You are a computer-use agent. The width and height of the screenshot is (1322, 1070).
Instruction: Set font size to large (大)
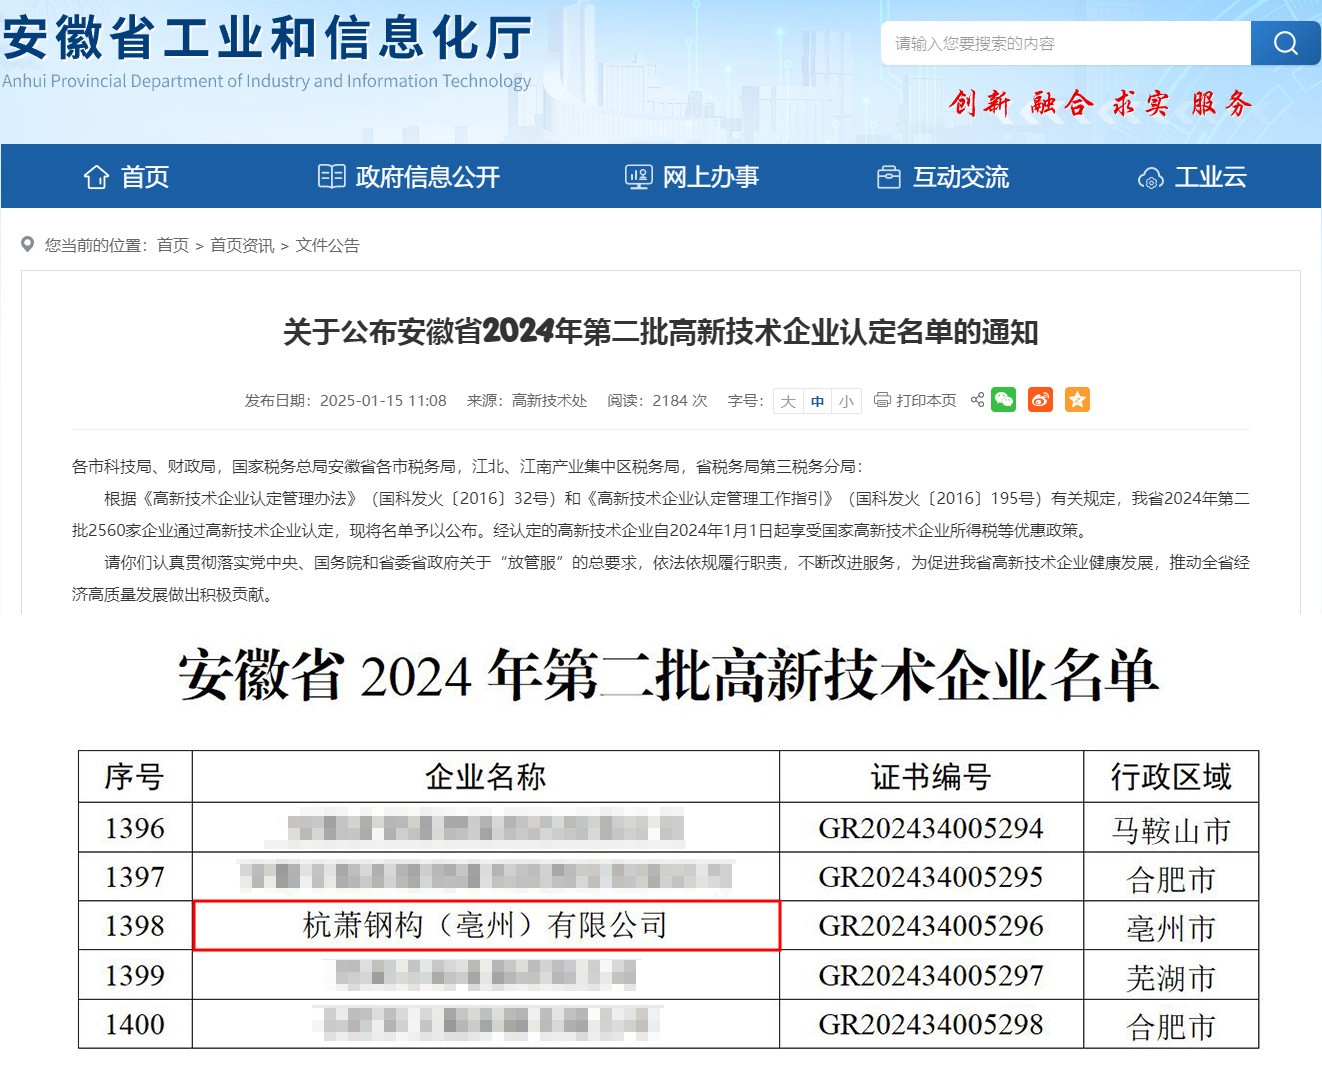(788, 401)
